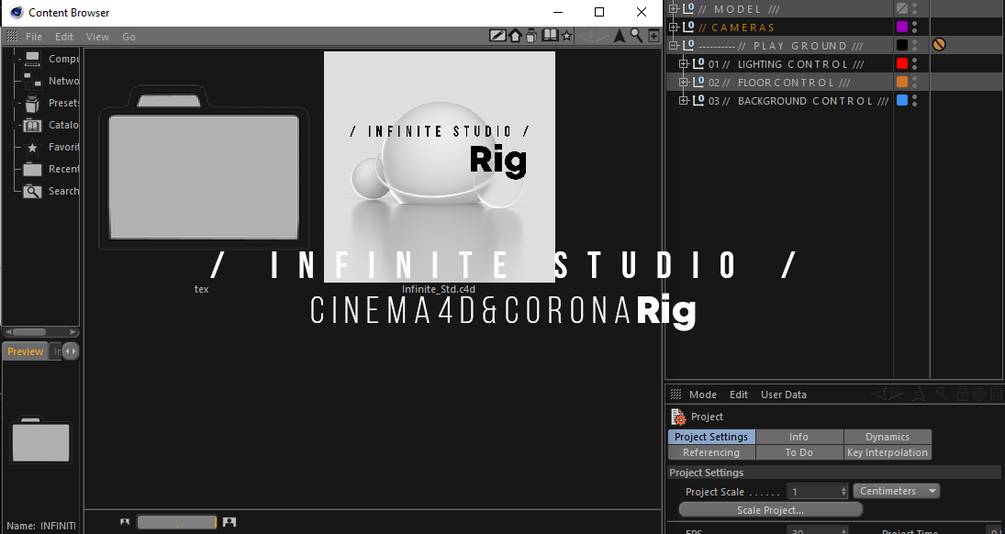The image size is (1005, 534).
Task: Open the View menu in Content Browser
Action: click(x=97, y=37)
